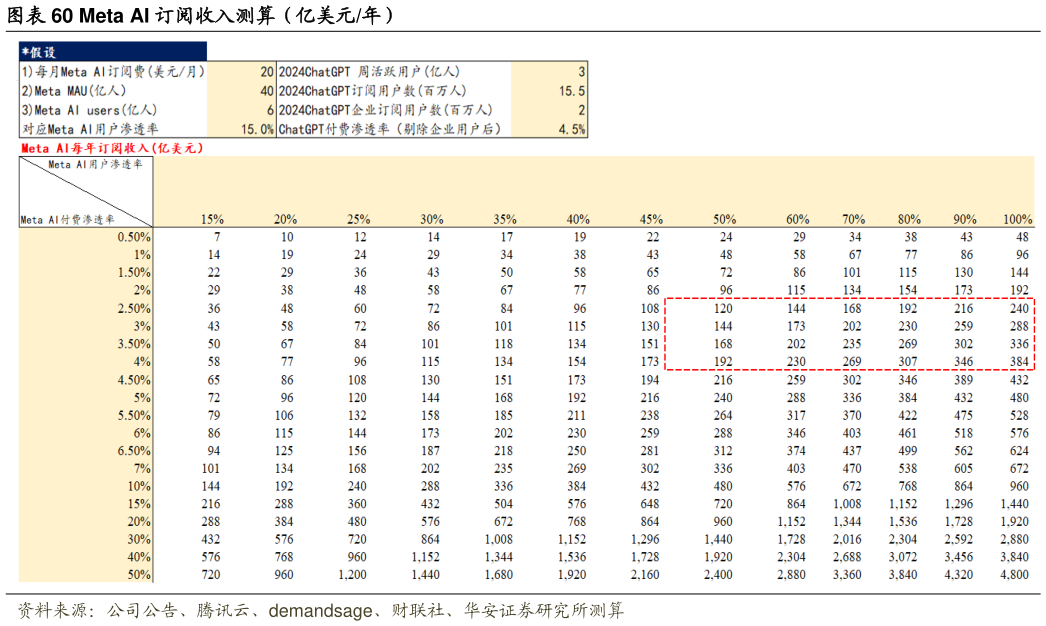Click cell value 4,800

[1015, 575]
